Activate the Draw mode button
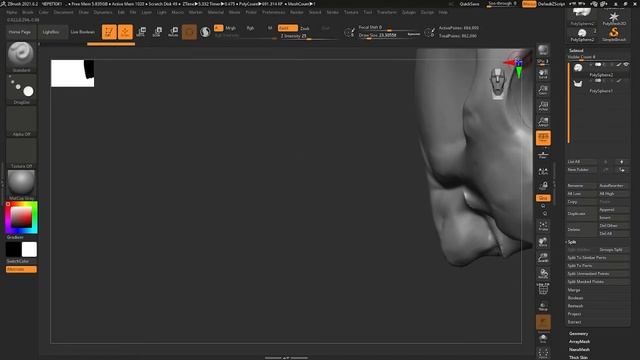 pyautogui.click(x=125, y=32)
